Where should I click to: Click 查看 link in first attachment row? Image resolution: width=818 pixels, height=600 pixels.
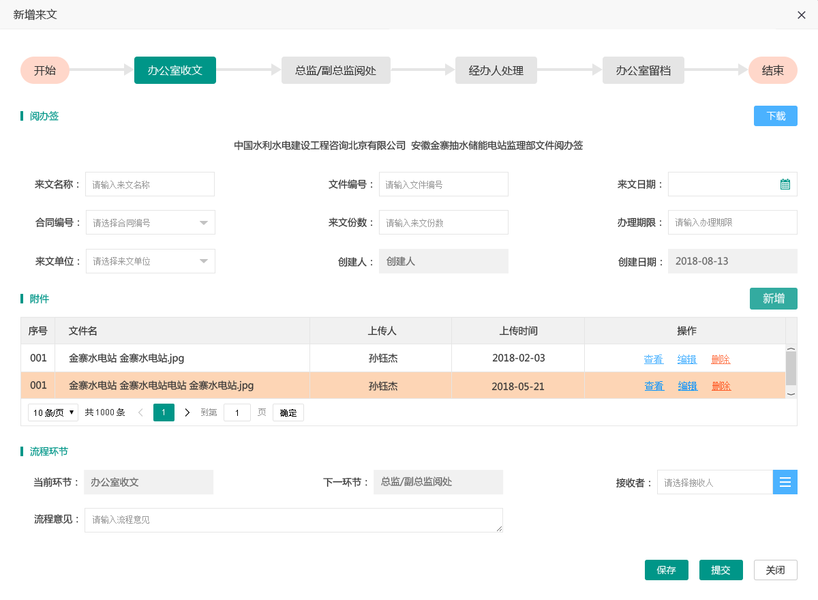[x=653, y=359]
